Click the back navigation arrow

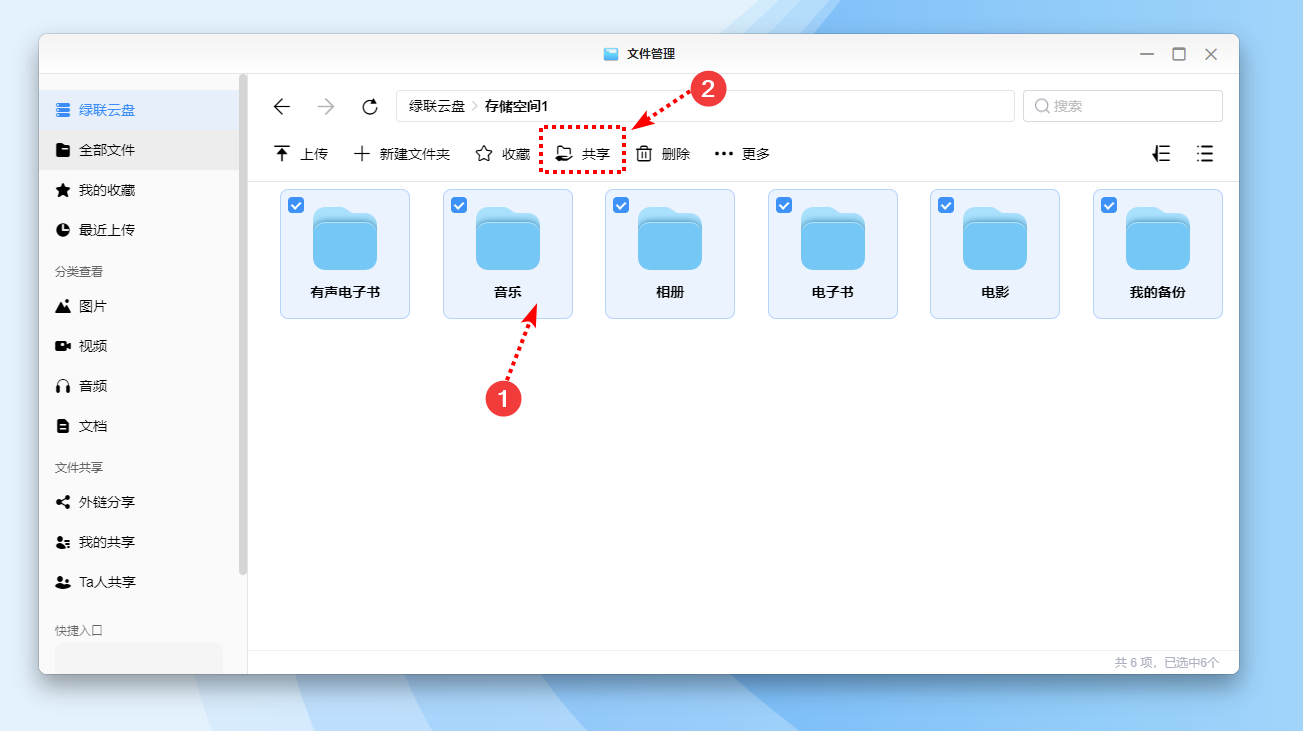[x=282, y=107]
